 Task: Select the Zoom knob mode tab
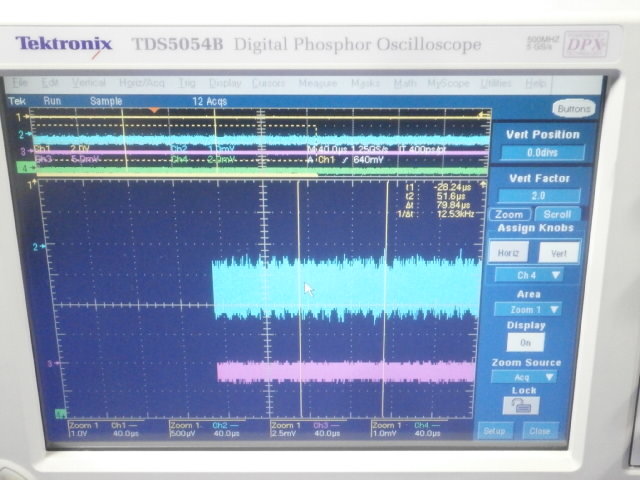click(x=509, y=214)
